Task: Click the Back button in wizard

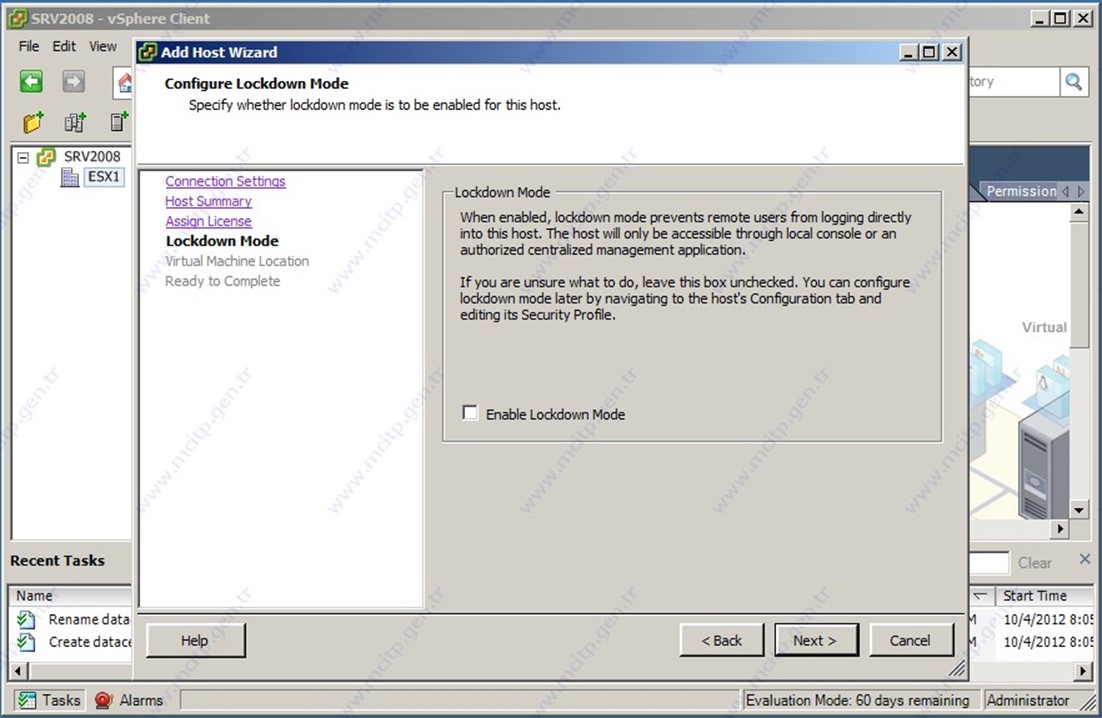Action: [722, 641]
